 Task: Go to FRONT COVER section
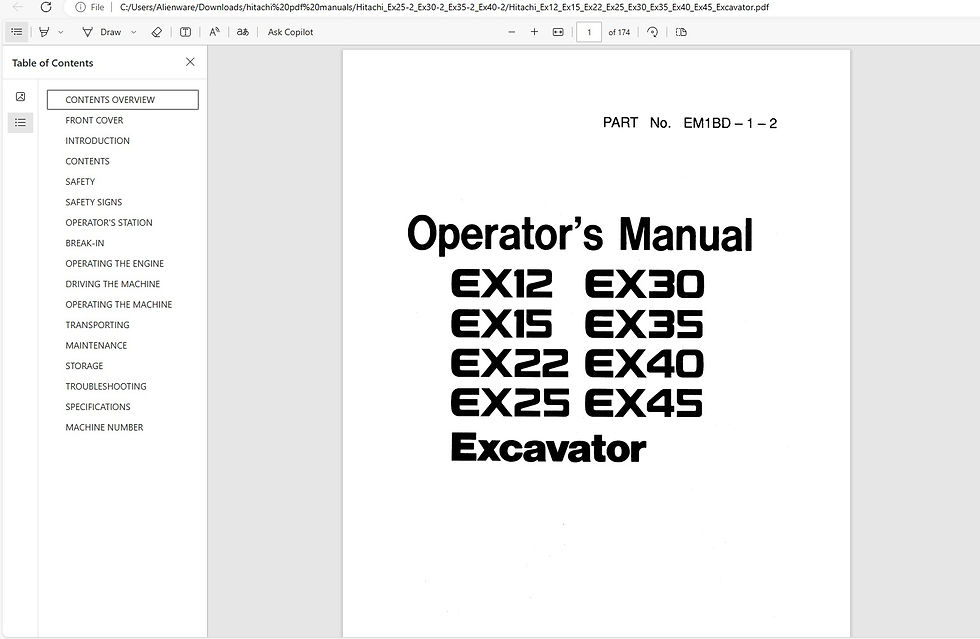94,120
